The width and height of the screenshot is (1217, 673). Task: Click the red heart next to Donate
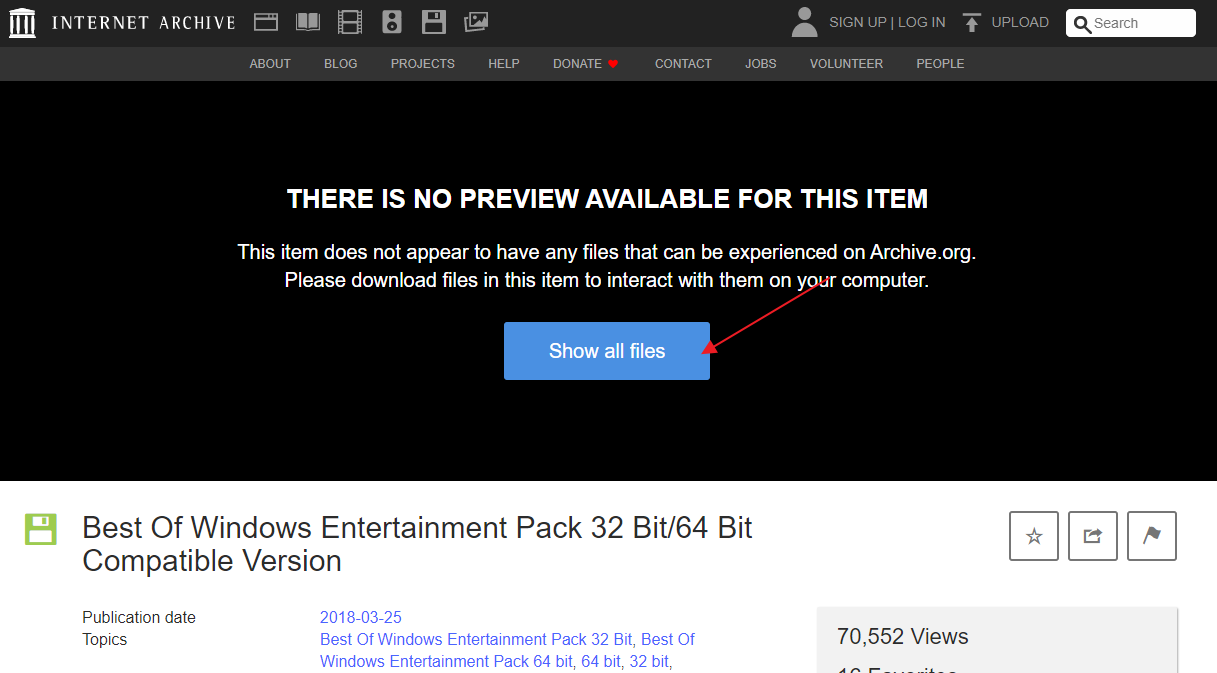(613, 64)
